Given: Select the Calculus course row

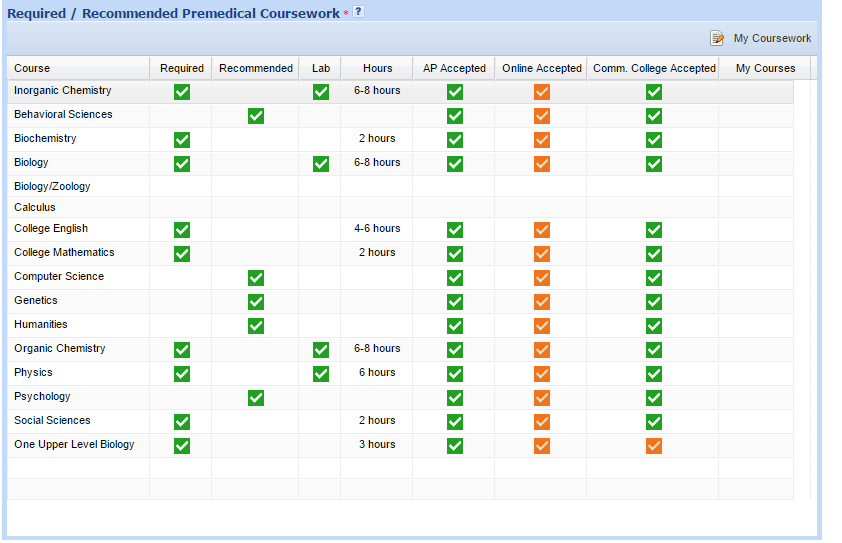Looking at the screenshot, I should [x=35, y=208].
